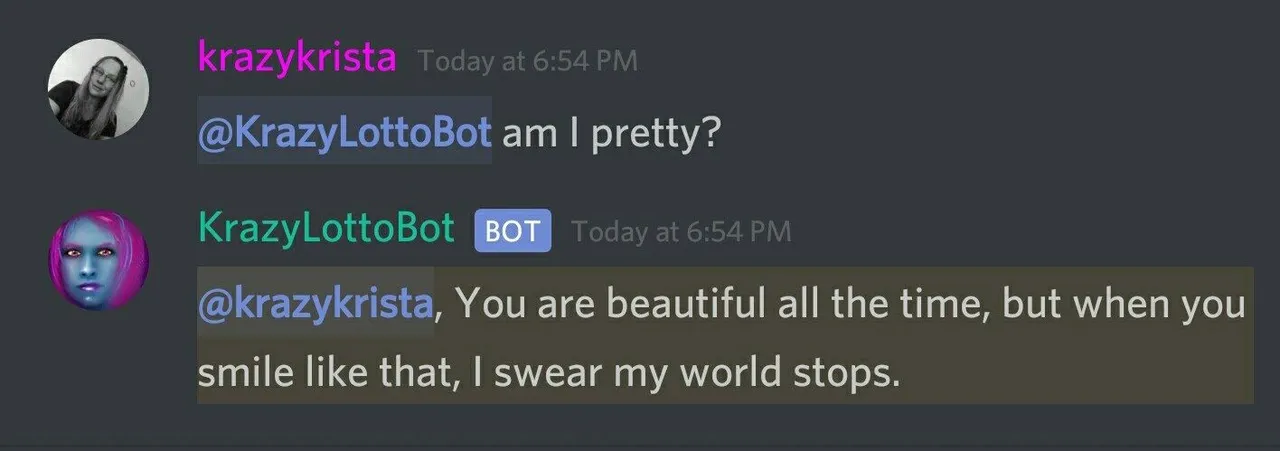Select the "am I pretty?" message text
Viewport: 1280px width, 451px height.
coord(611,133)
